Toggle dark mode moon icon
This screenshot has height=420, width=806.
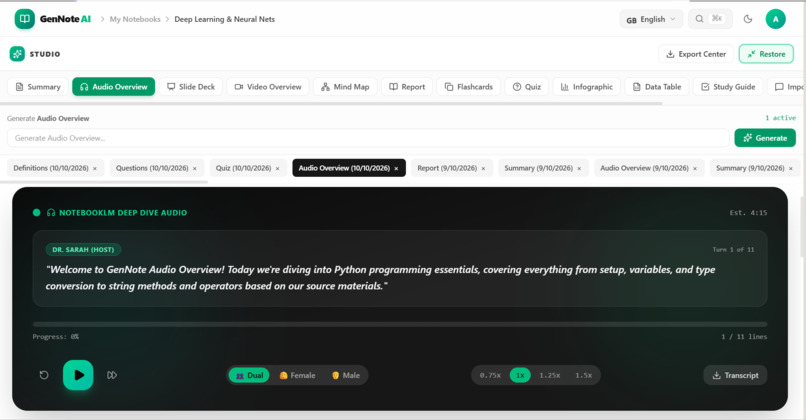pos(748,19)
